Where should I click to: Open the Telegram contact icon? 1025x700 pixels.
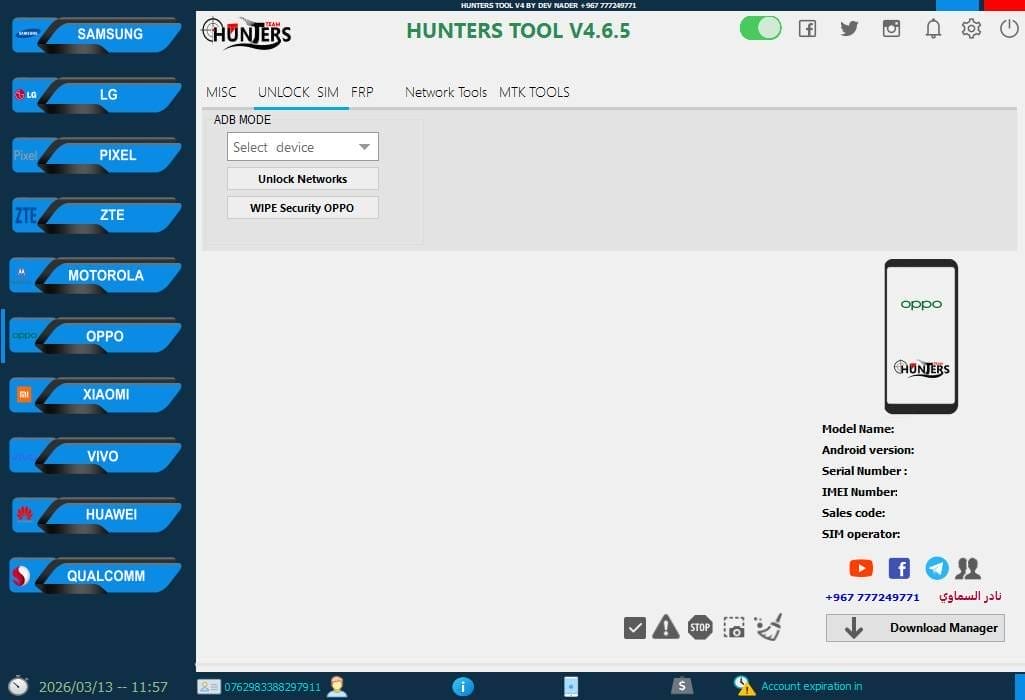click(936, 567)
